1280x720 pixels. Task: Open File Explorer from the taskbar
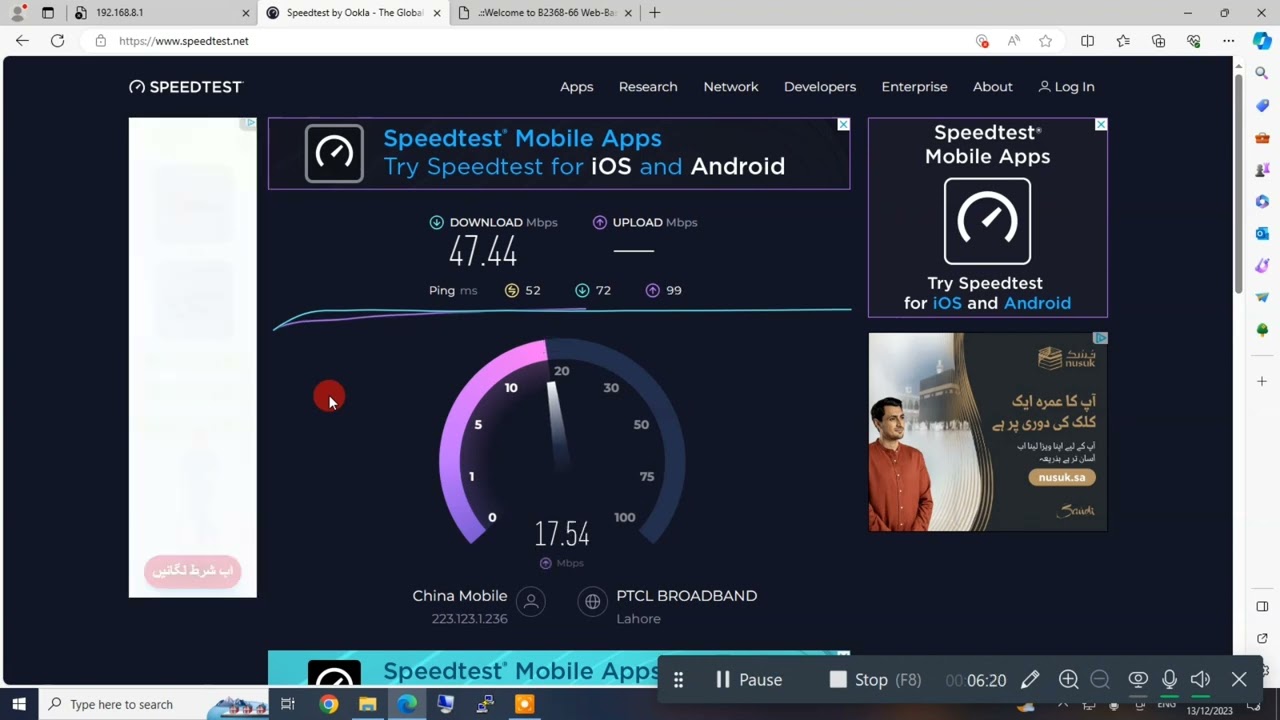(x=367, y=704)
